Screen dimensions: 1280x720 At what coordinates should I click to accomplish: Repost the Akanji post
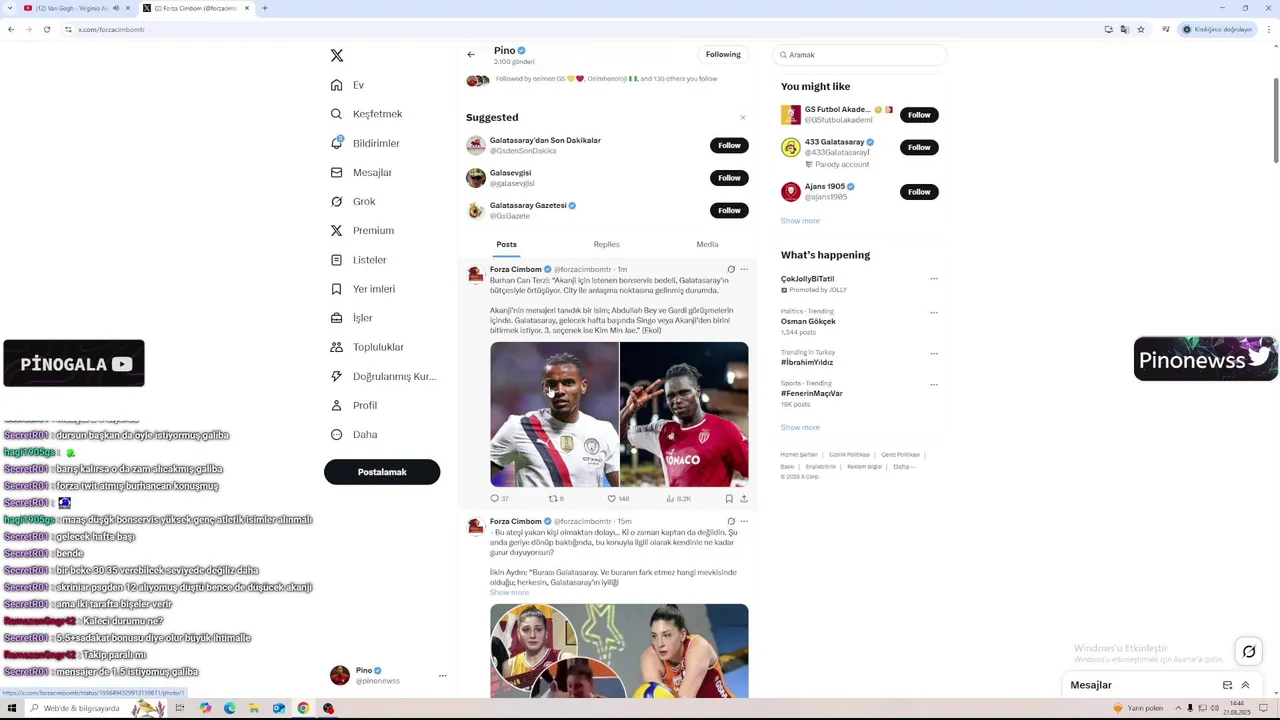[556, 498]
